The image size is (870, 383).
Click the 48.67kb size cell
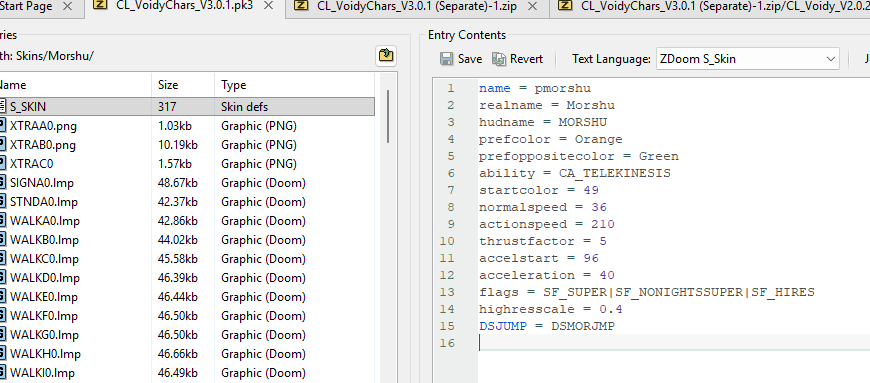pos(178,182)
